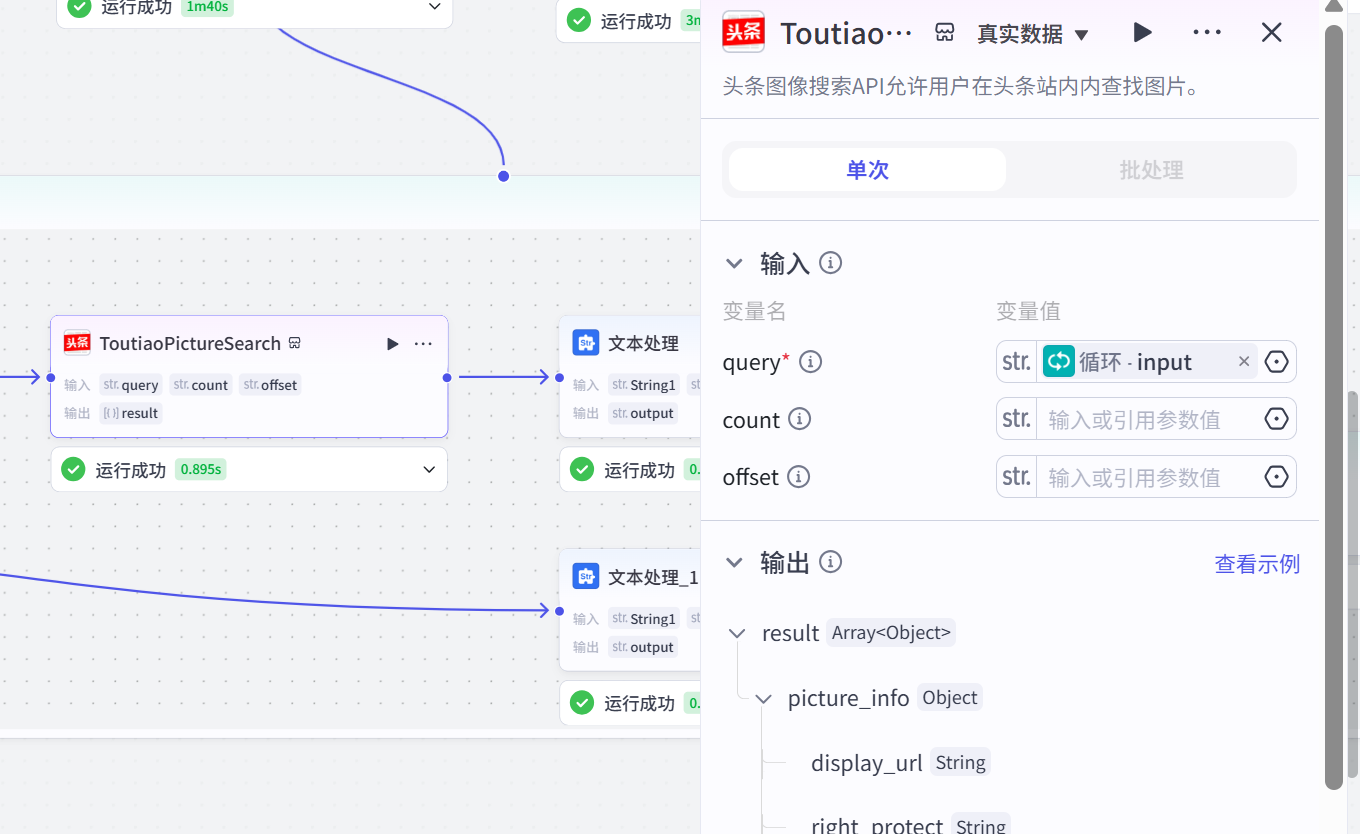Click the loop connection endpoint dot
1360x834 pixels.
click(x=504, y=176)
